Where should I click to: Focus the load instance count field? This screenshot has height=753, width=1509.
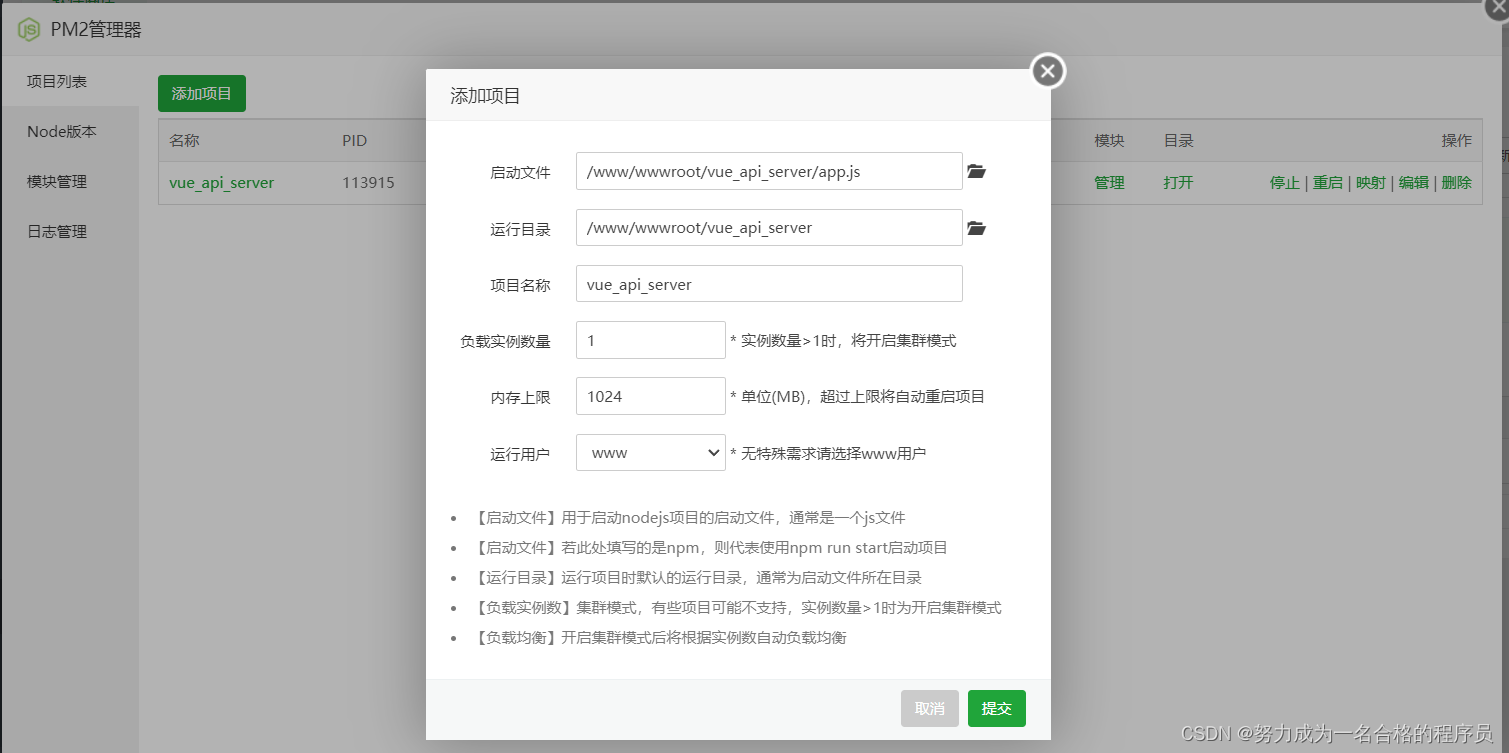click(x=650, y=340)
